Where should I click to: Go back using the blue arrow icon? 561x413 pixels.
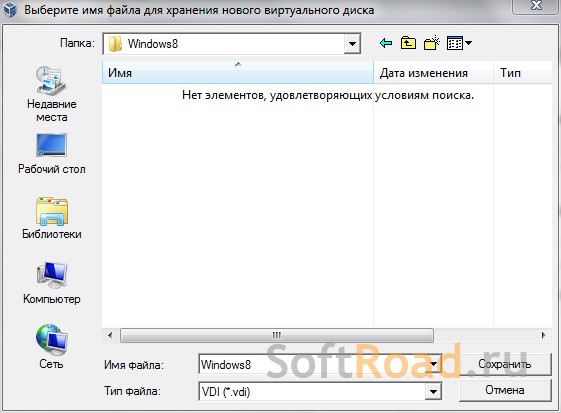point(386,43)
